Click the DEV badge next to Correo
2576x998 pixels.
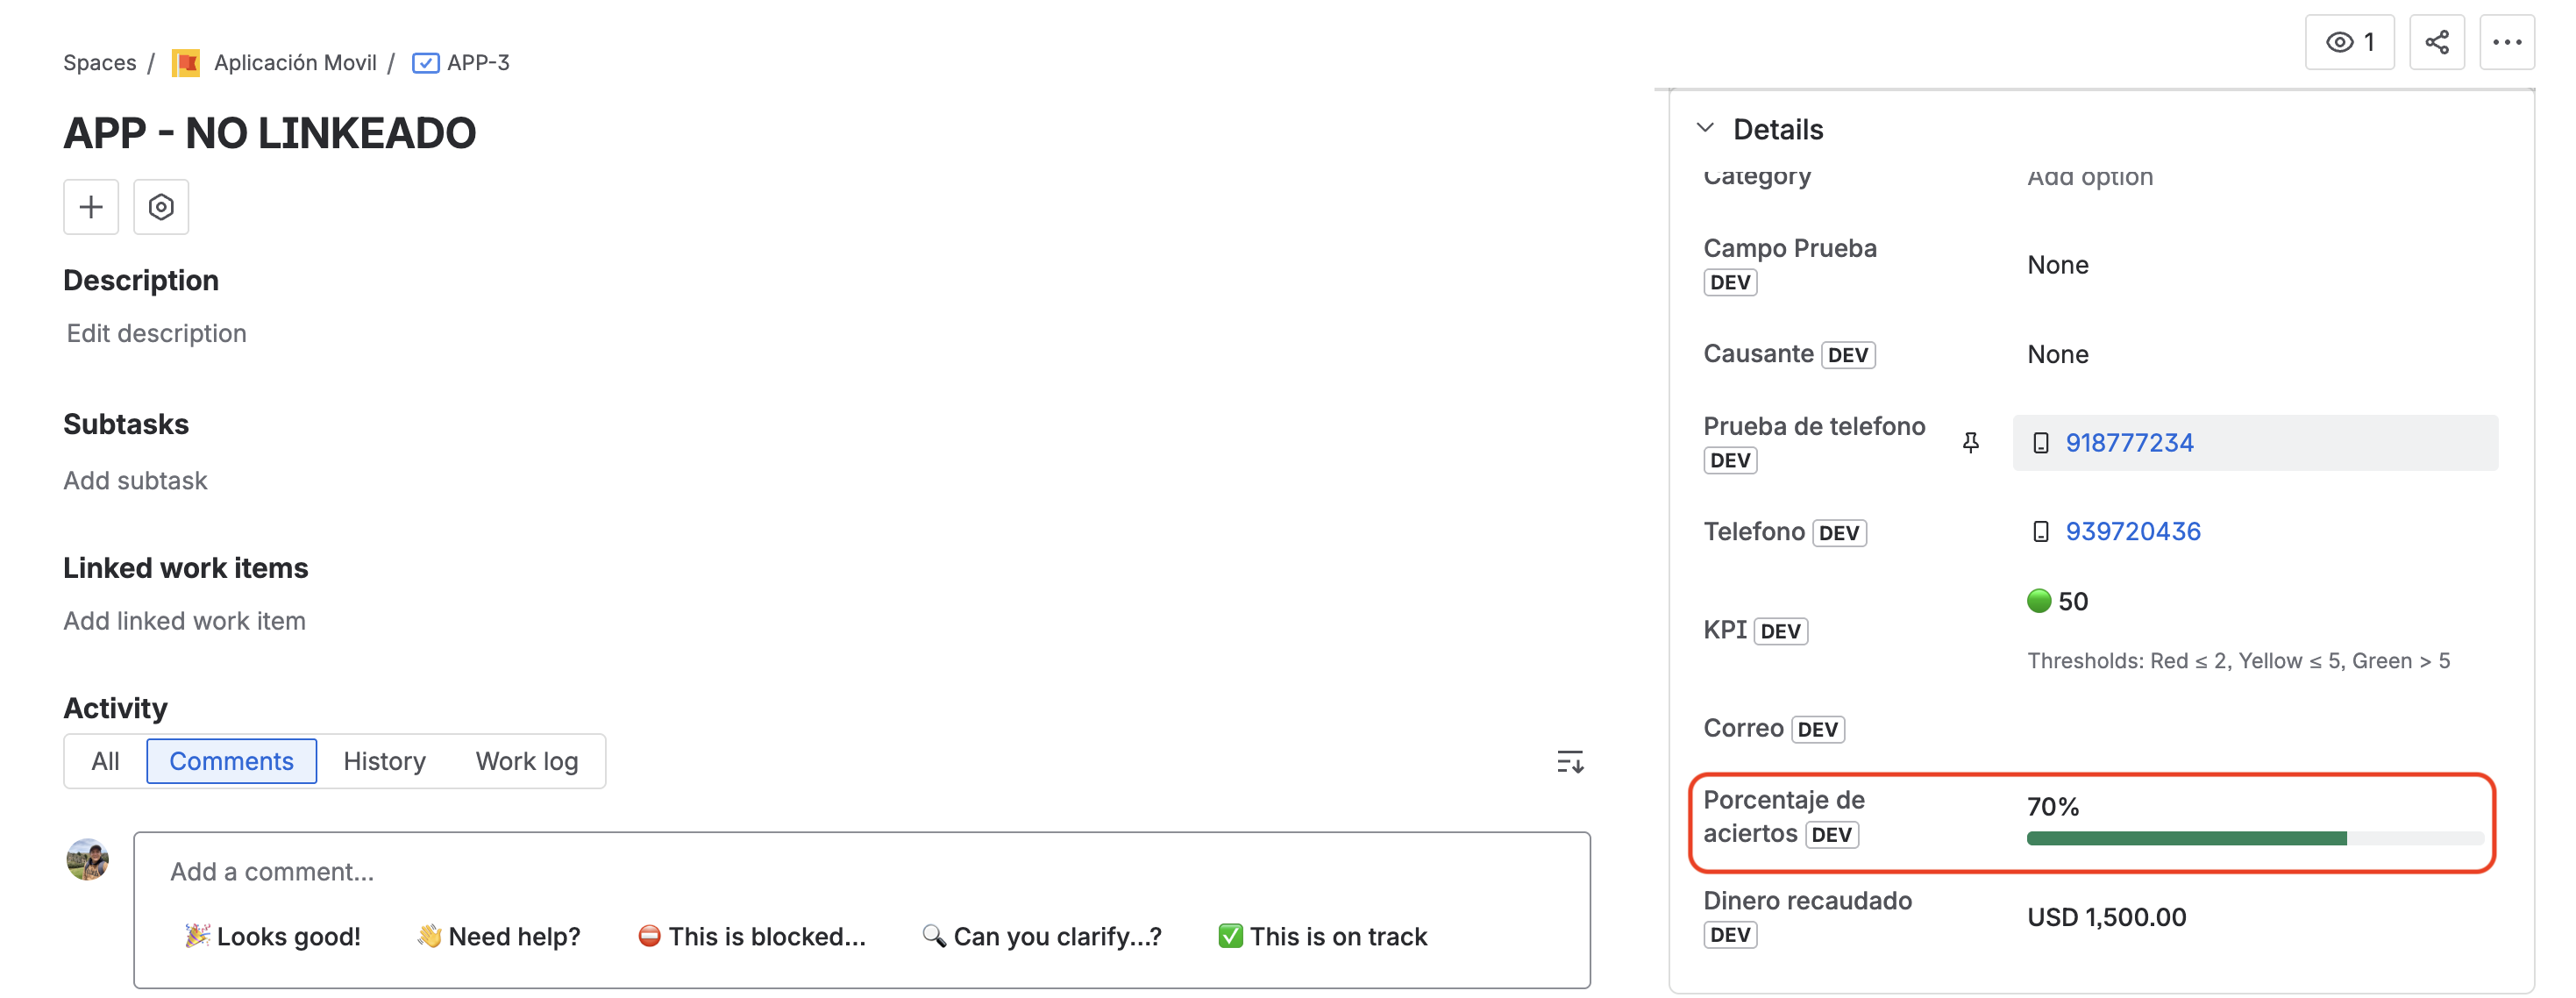coord(1817,729)
